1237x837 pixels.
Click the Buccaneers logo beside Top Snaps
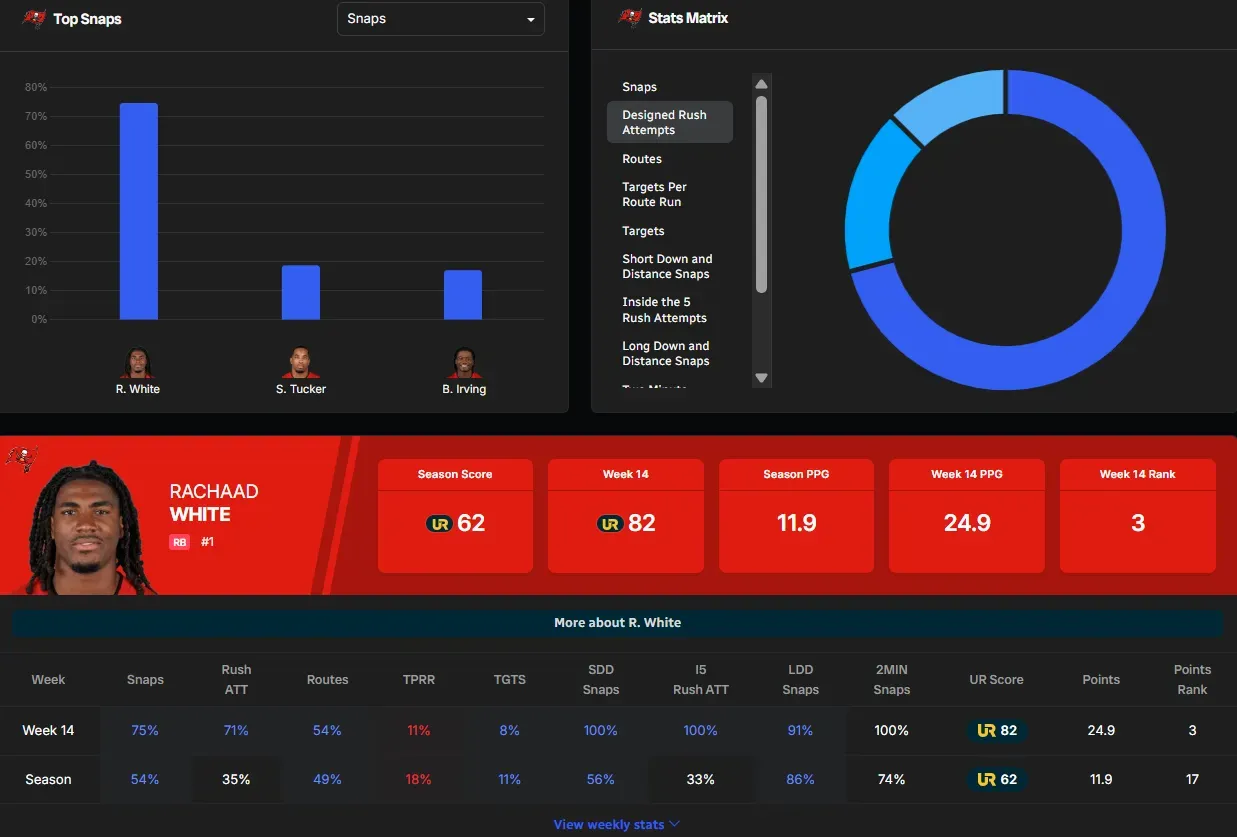(x=34, y=18)
